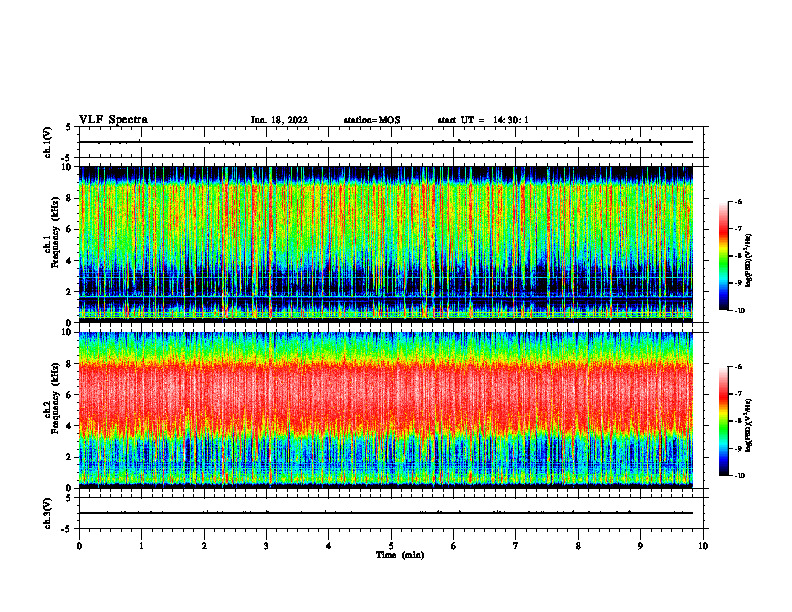792x612 pixels.
Task: Click the "VLF Spectra" title text
Action: click(113, 119)
